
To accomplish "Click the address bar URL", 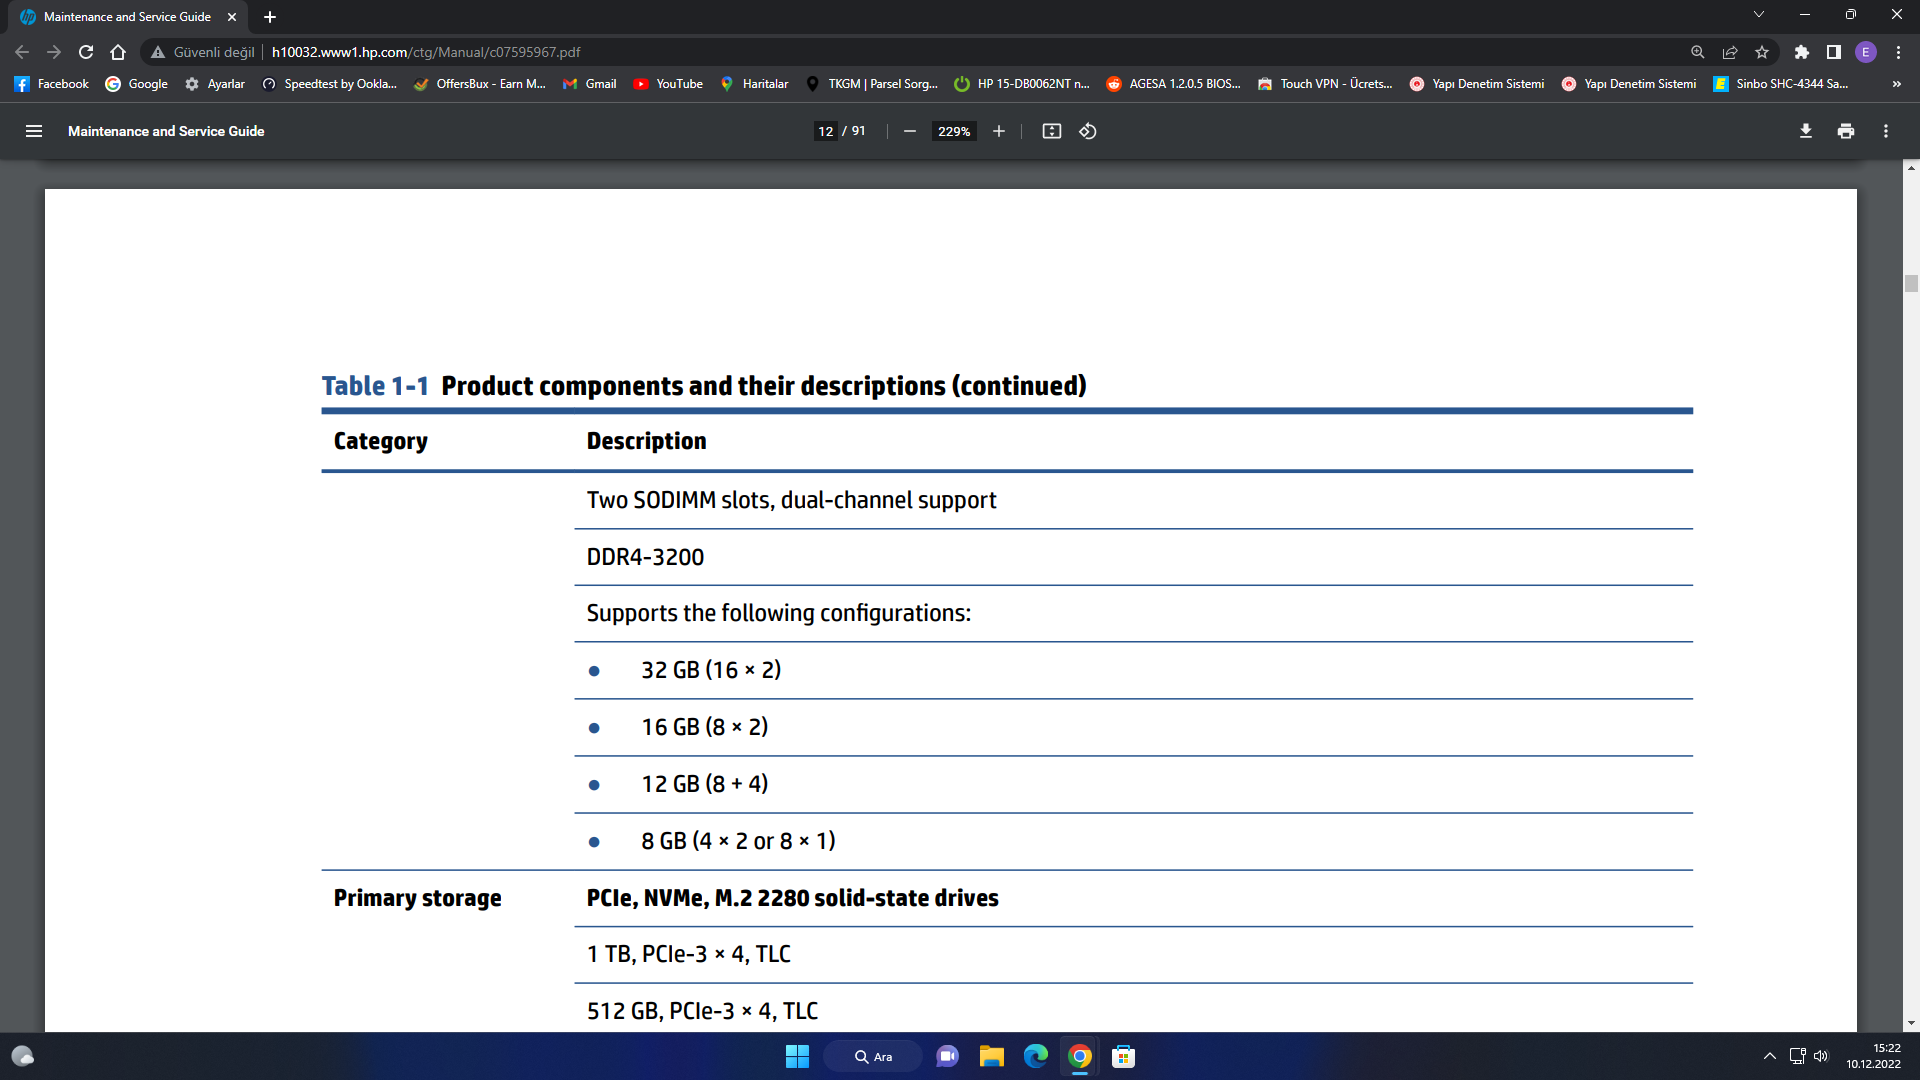I will point(426,52).
